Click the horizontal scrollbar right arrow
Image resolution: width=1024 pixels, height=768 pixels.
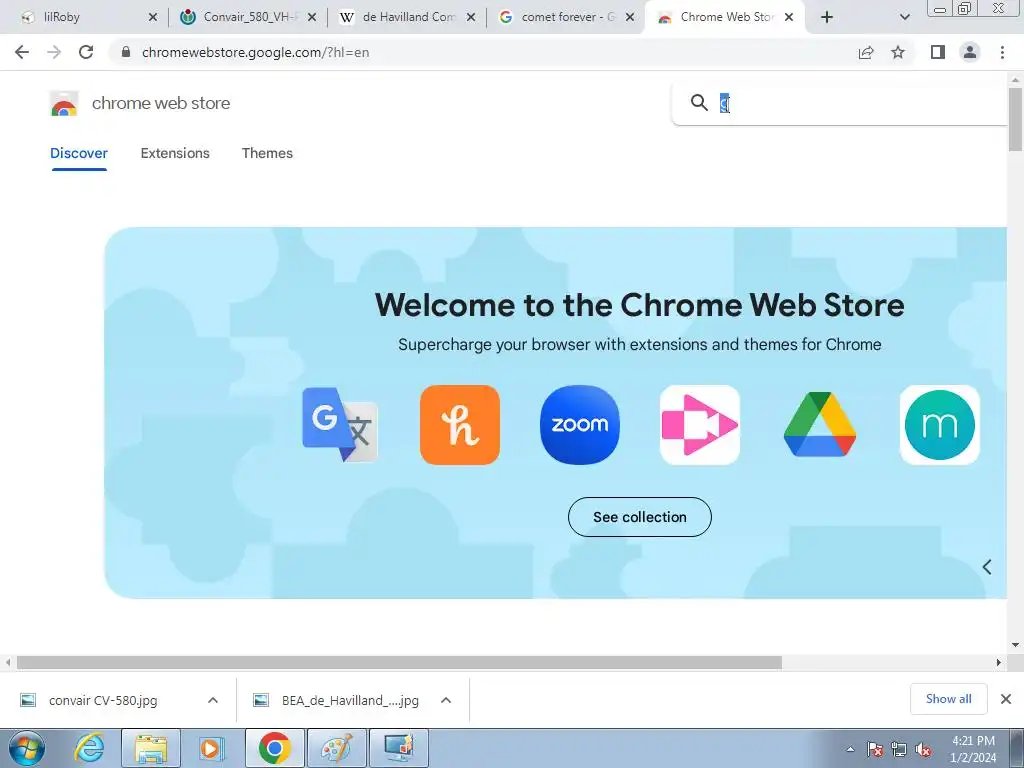coord(998,662)
